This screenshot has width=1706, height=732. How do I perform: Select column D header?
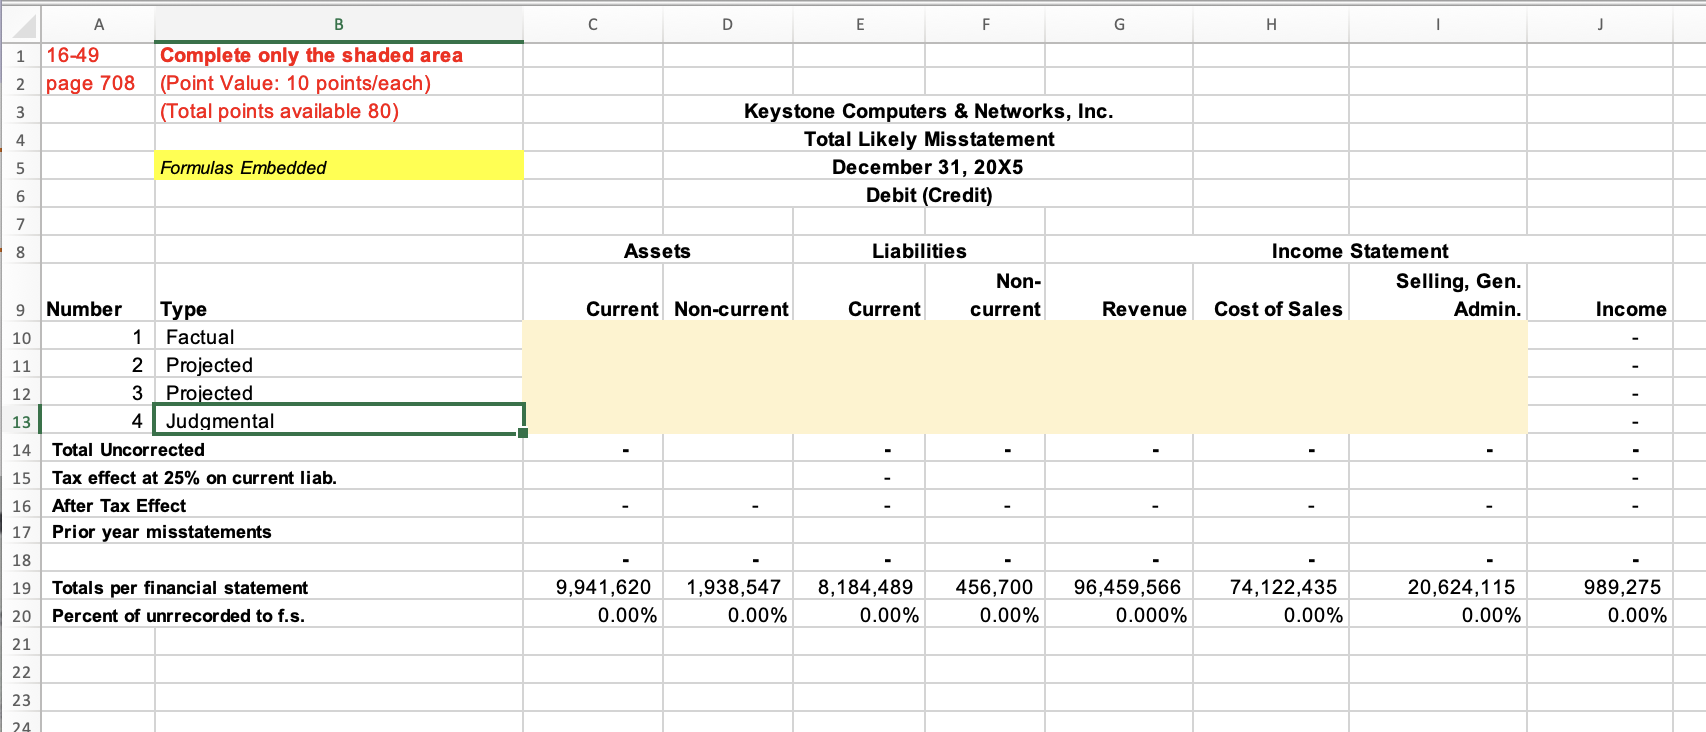(727, 24)
